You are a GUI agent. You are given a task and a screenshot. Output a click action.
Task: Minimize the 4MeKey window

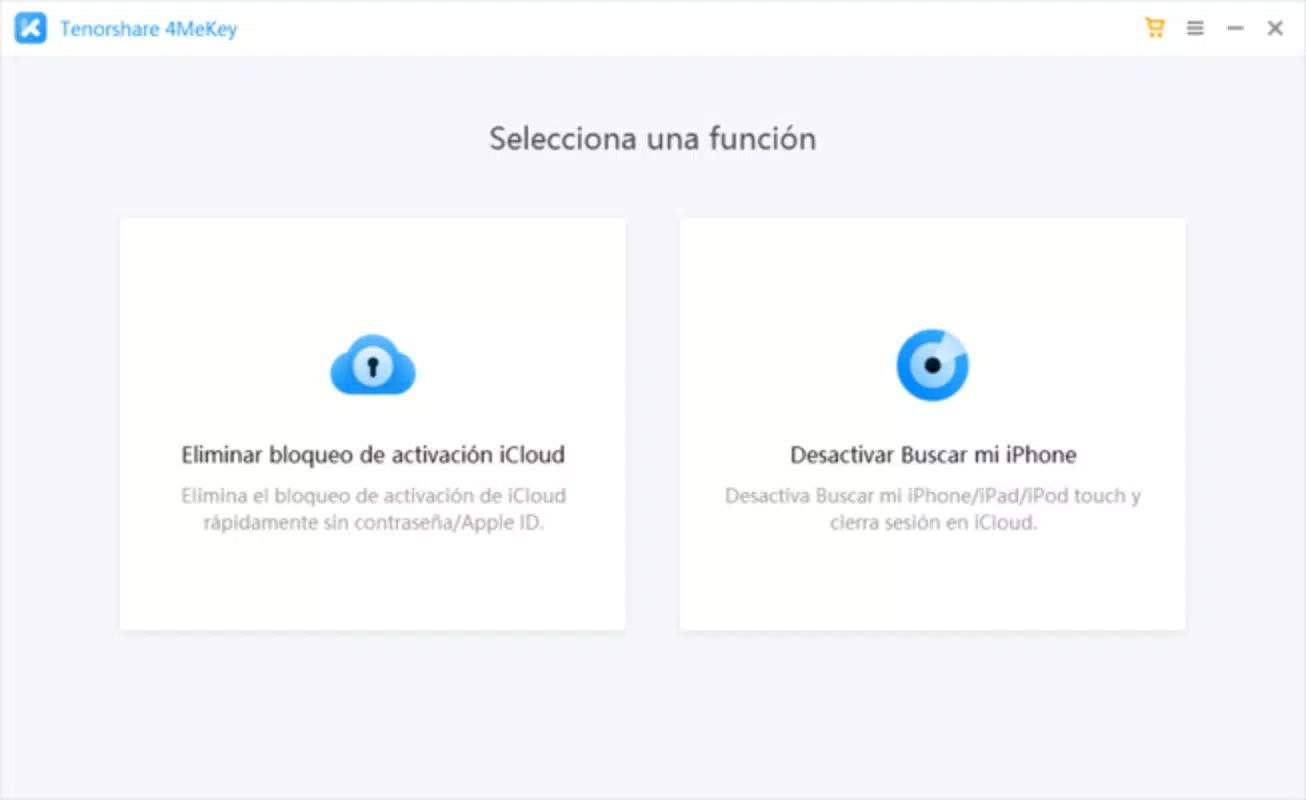[1235, 29]
